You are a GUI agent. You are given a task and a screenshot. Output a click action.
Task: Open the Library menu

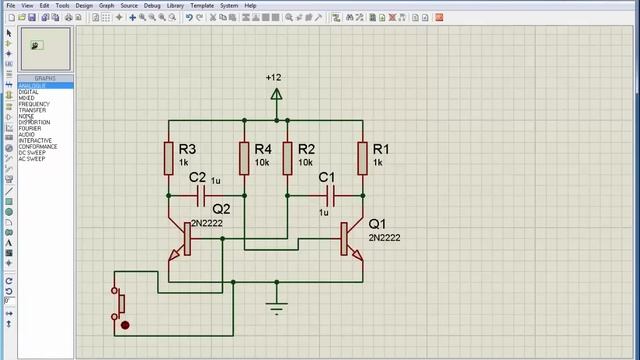pos(175,6)
